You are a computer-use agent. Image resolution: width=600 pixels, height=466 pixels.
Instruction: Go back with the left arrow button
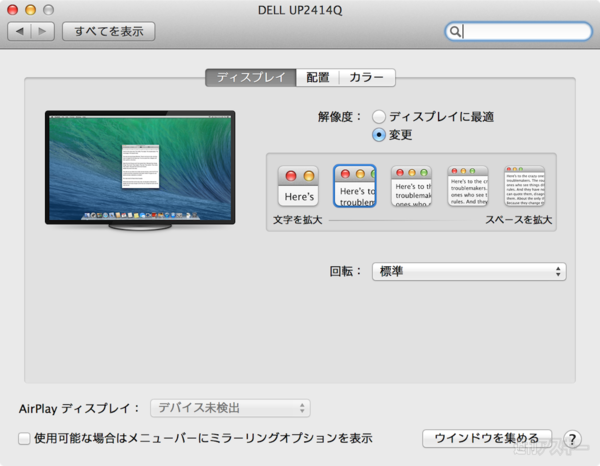click(19, 31)
